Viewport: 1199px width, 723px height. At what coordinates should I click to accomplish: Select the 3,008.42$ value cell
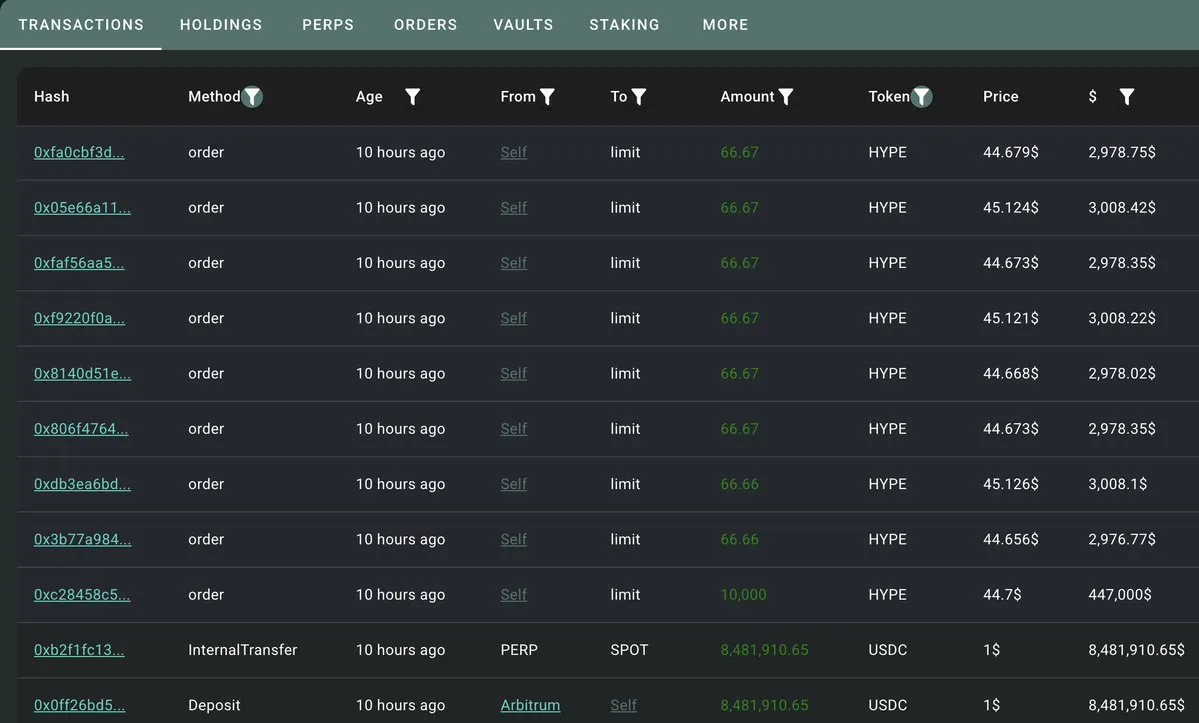1122,207
